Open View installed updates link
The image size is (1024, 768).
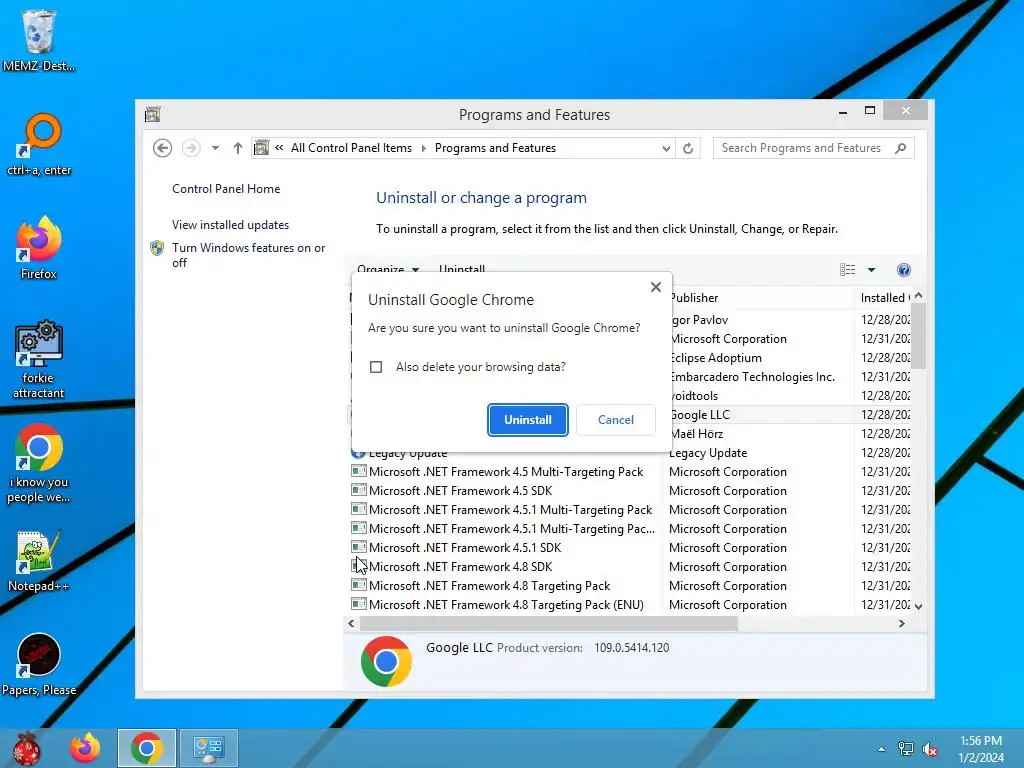click(231, 225)
